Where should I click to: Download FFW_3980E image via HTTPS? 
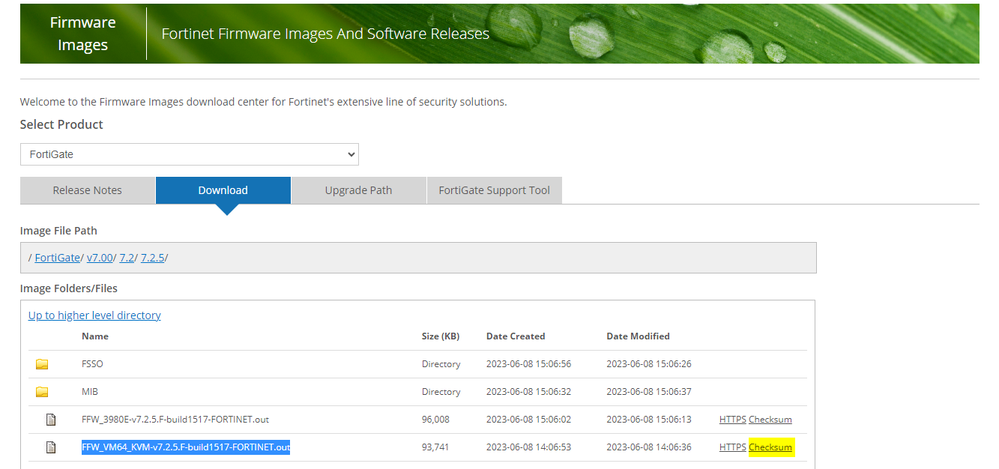(x=731, y=420)
